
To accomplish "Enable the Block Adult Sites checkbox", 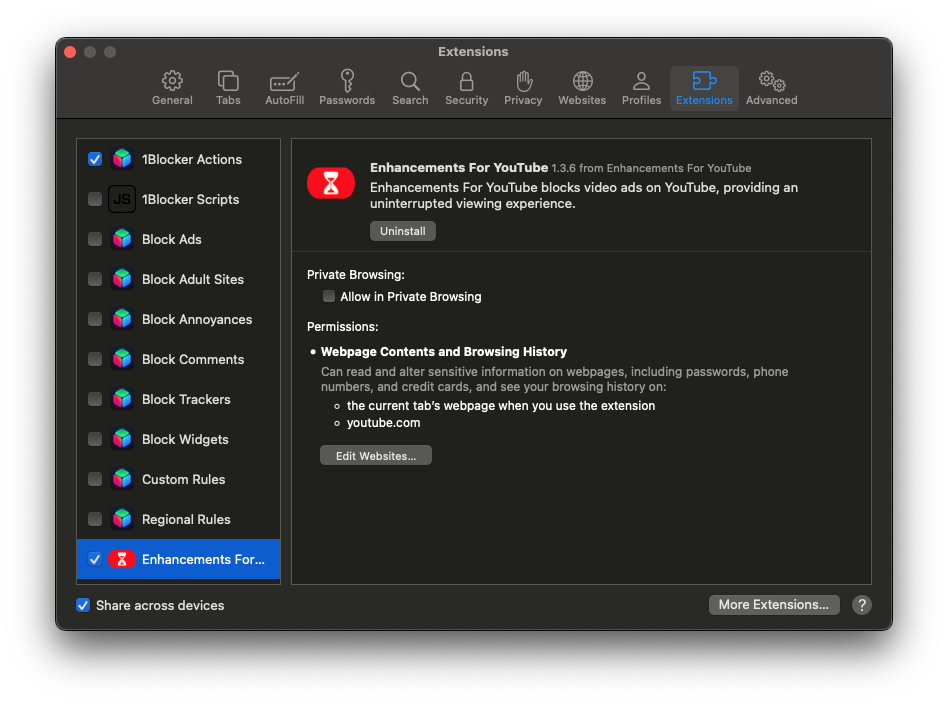I will click(95, 279).
